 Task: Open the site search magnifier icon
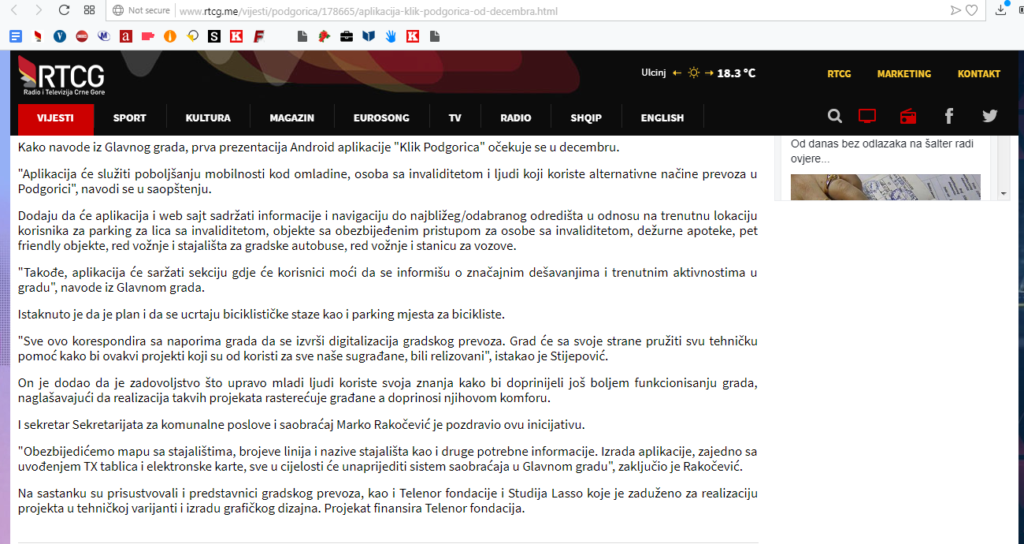pyautogui.click(x=835, y=117)
